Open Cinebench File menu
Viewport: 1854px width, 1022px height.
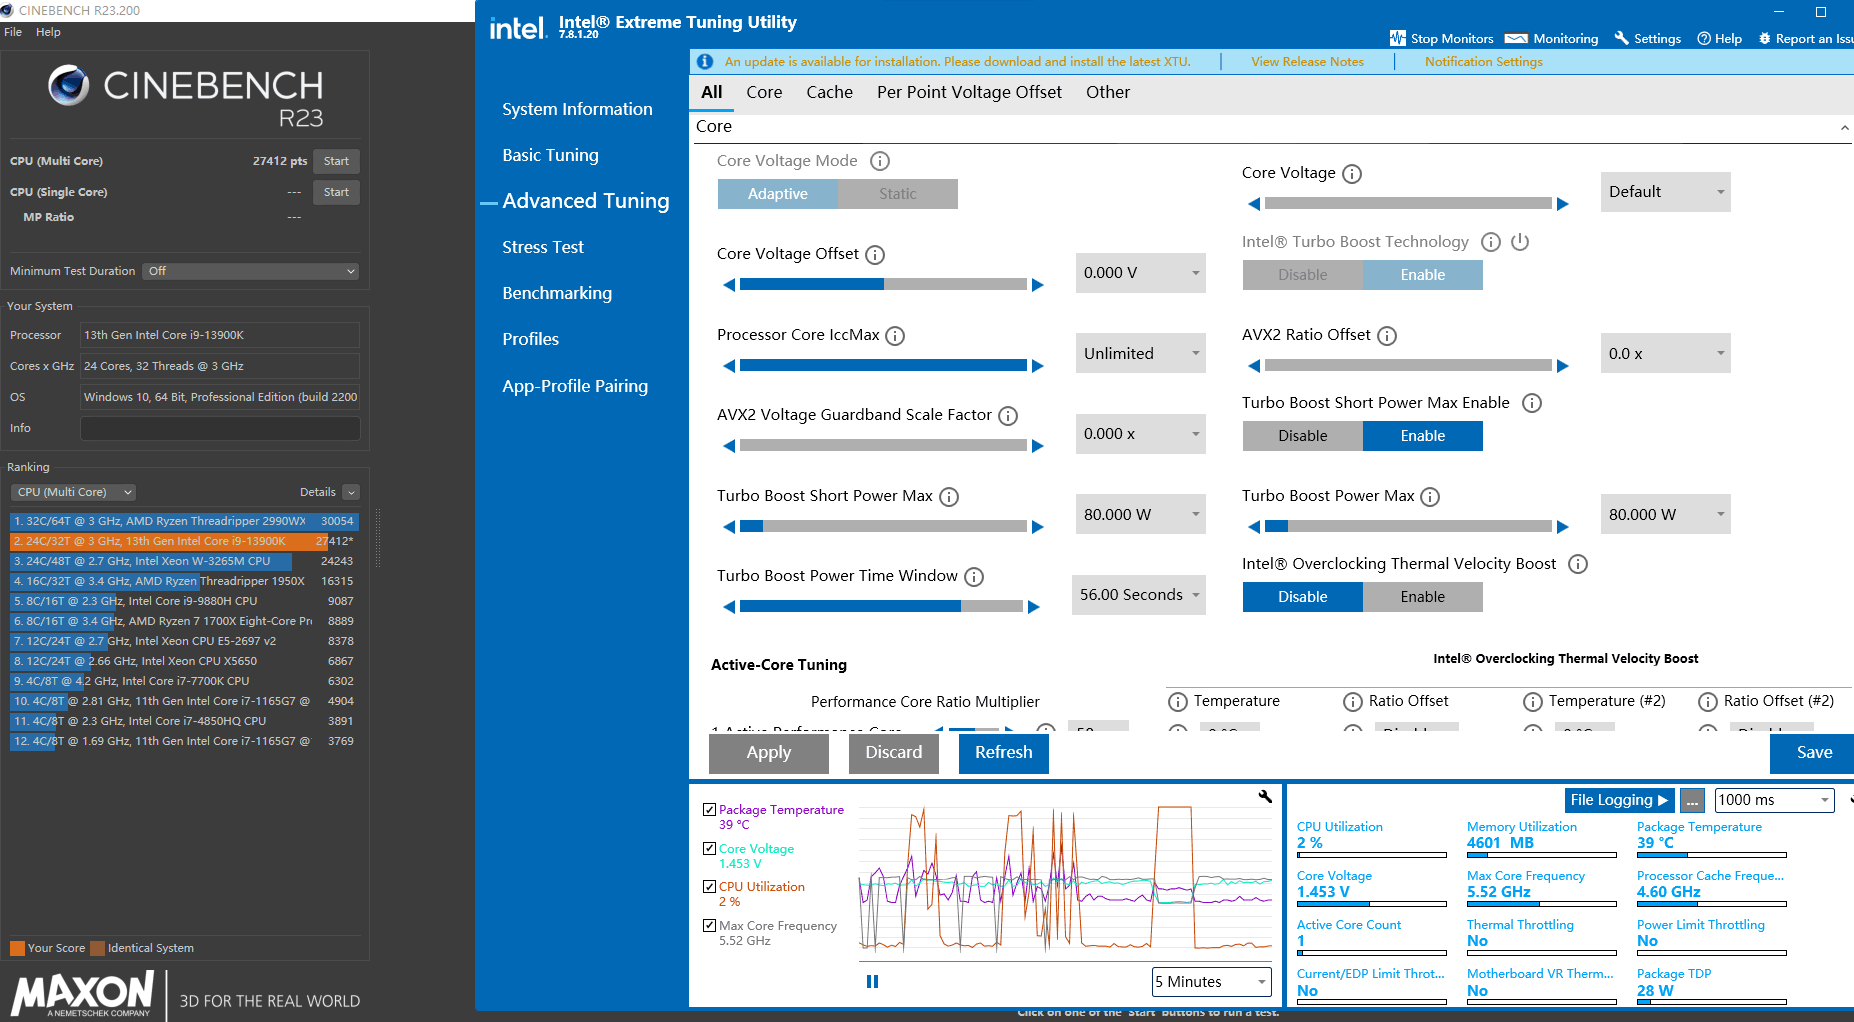click(x=13, y=32)
